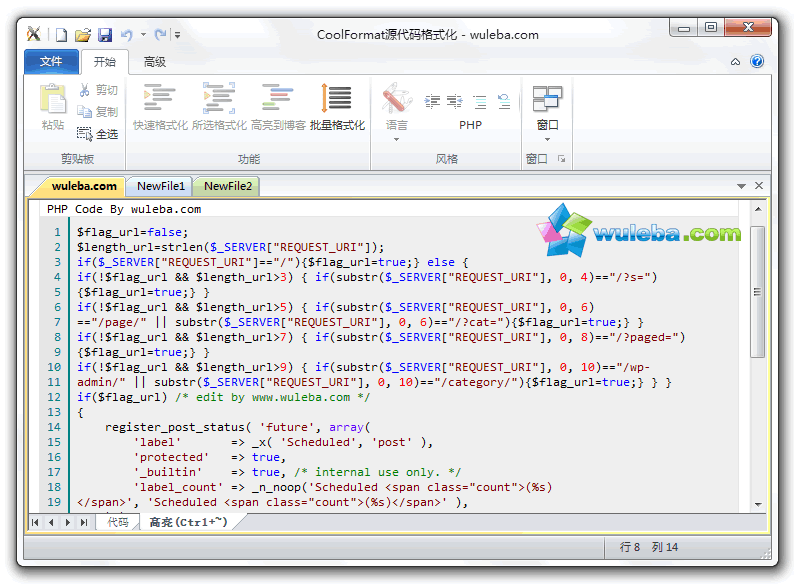Click the third style icon with lines

[x=480, y=102]
